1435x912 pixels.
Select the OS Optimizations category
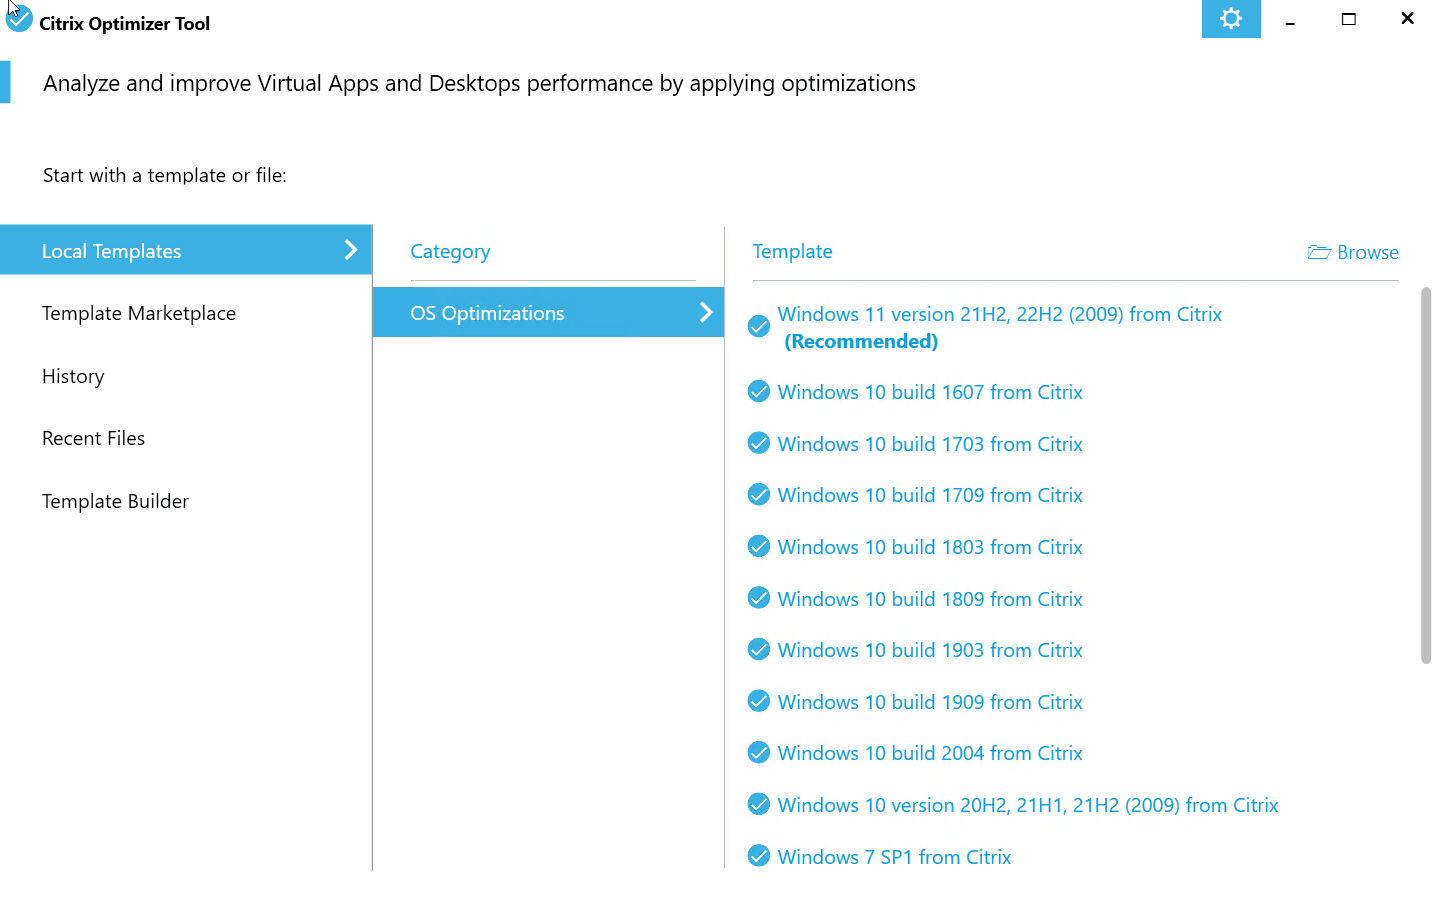pyautogui.click(x=487, y=313)
